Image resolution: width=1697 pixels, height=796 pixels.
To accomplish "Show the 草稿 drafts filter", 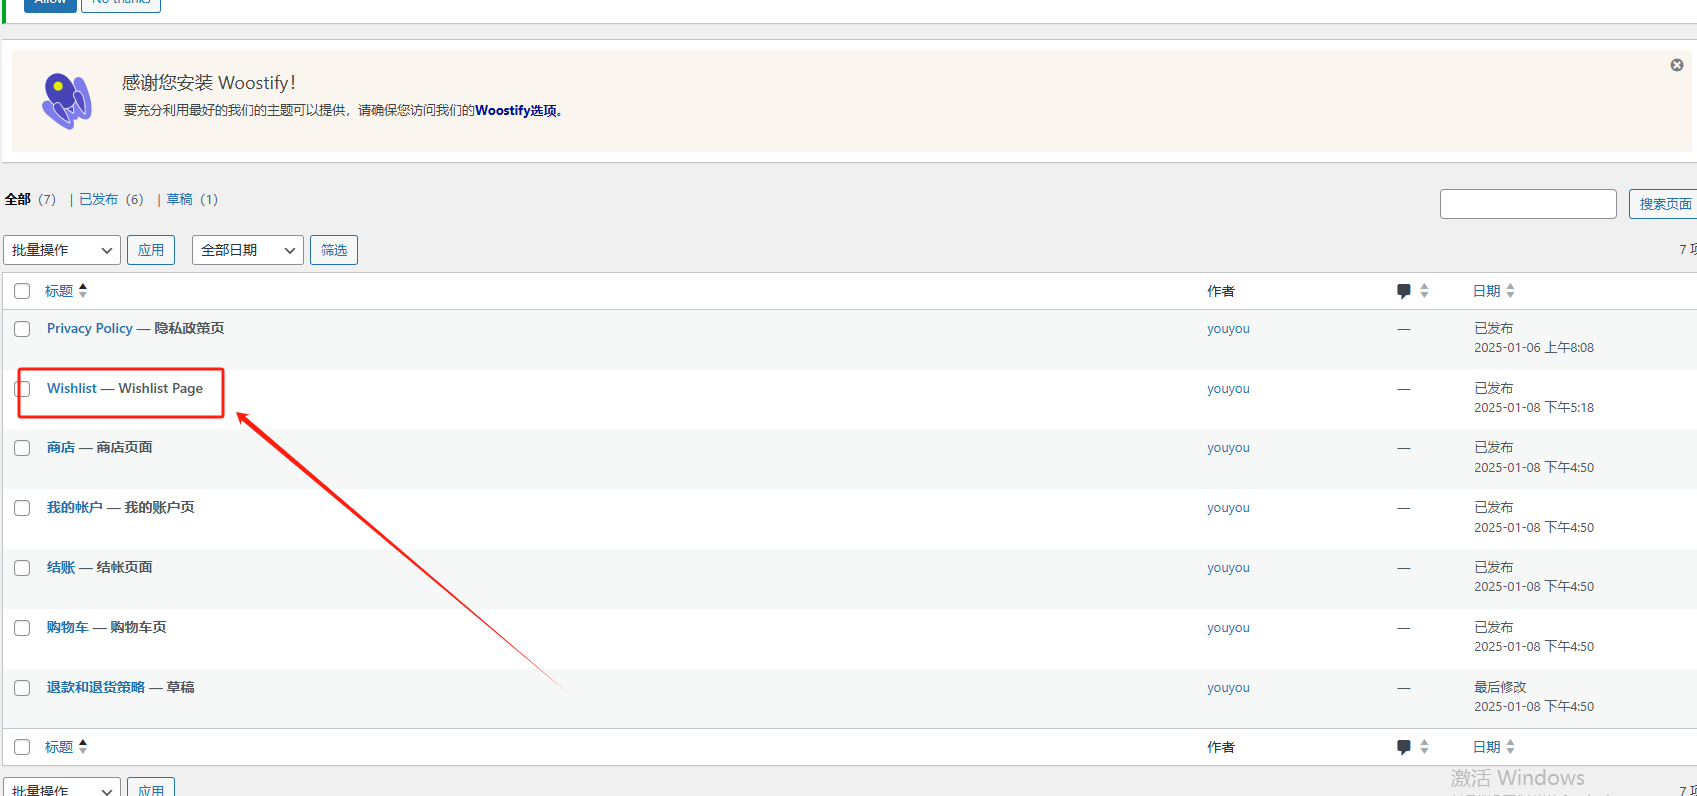I will pyautogui.click(x=180, y=200).
